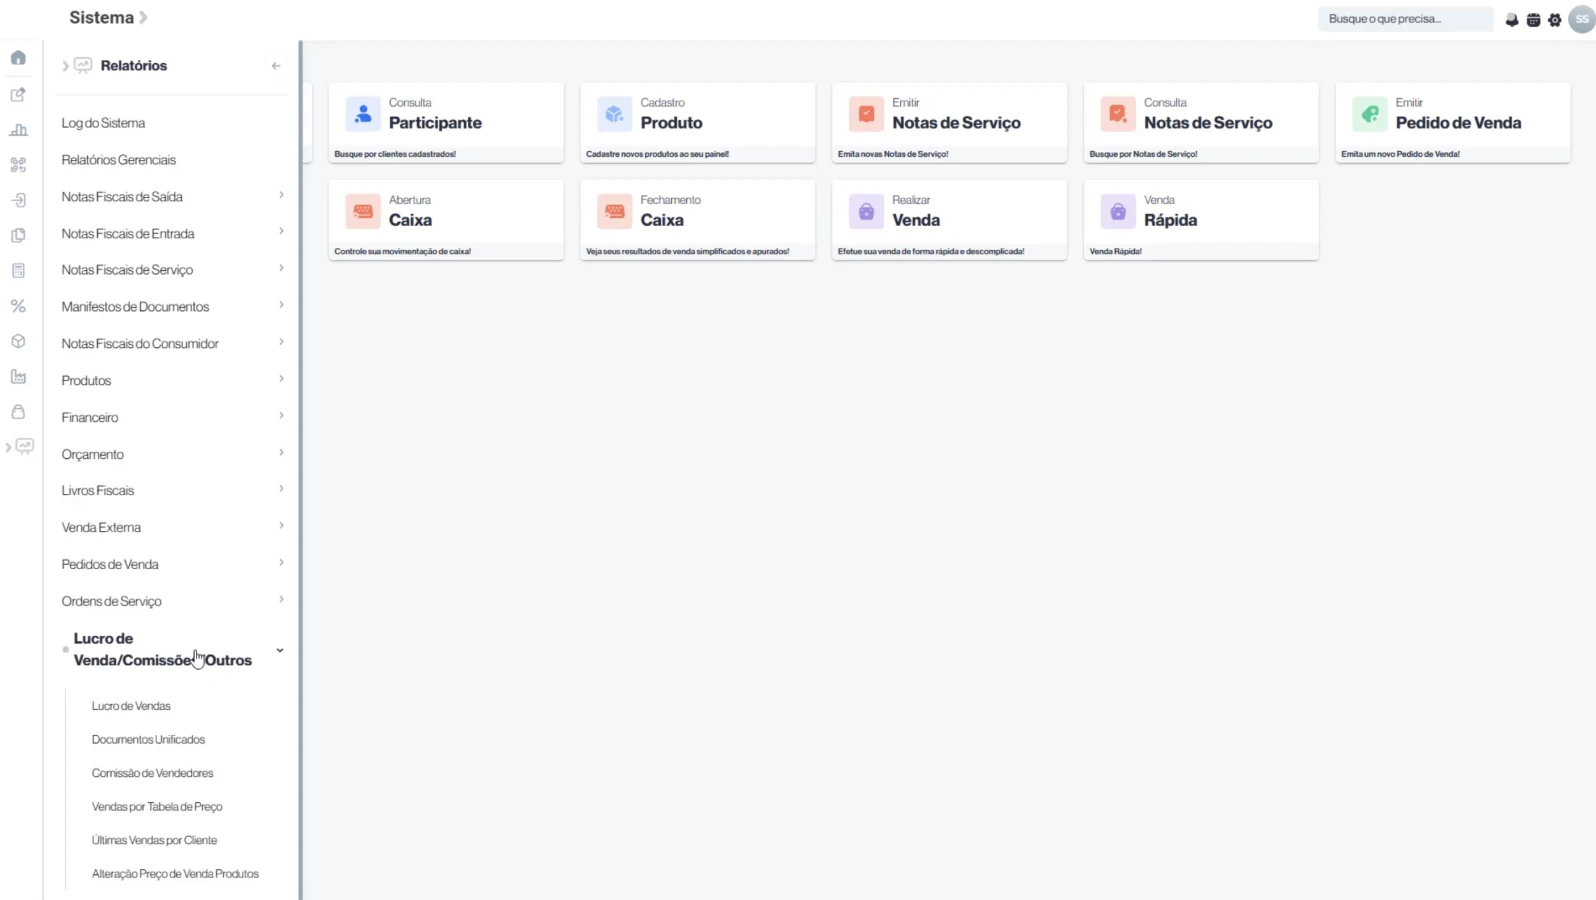The height and width of the screenshot is (900, 1596).
Task: Collapse Lucro de Venda/Comissões/Outros section
Action: pyautogui.click(x=279, y=650)
